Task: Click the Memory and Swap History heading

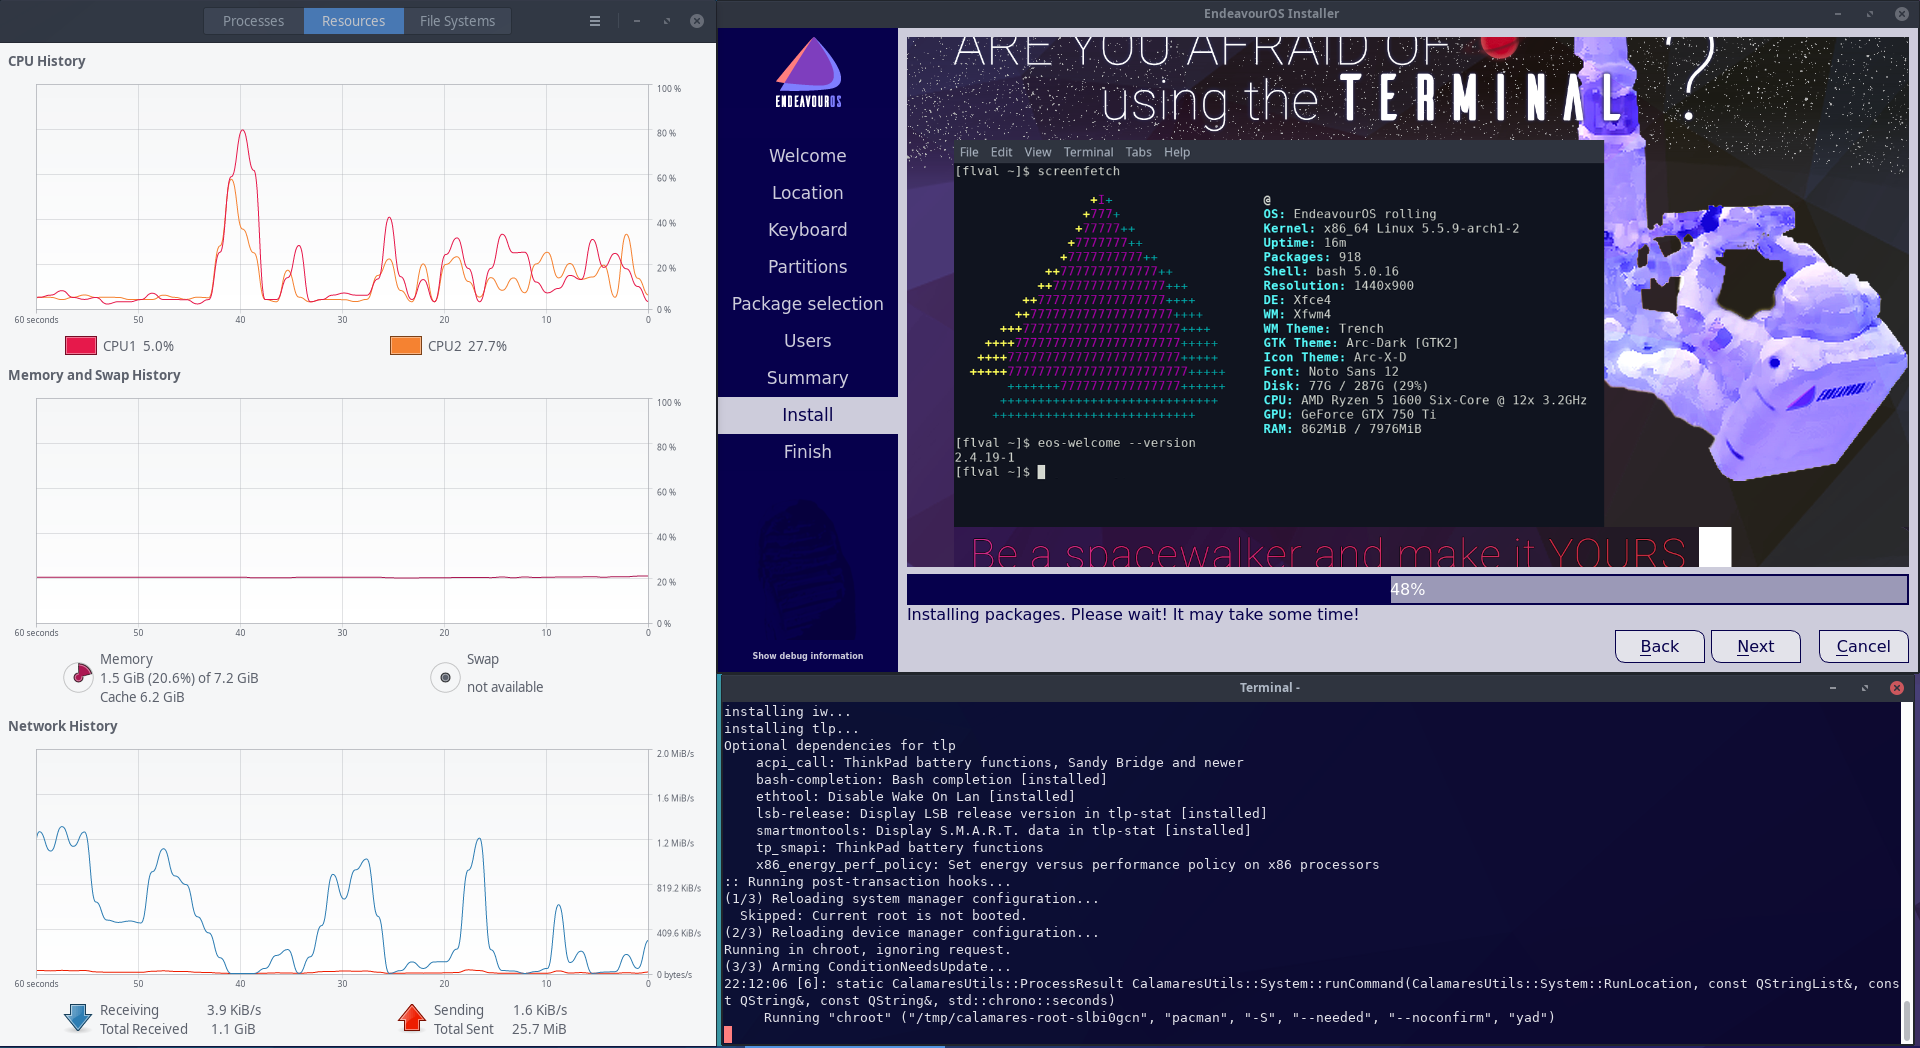Action: pos(94,375)
